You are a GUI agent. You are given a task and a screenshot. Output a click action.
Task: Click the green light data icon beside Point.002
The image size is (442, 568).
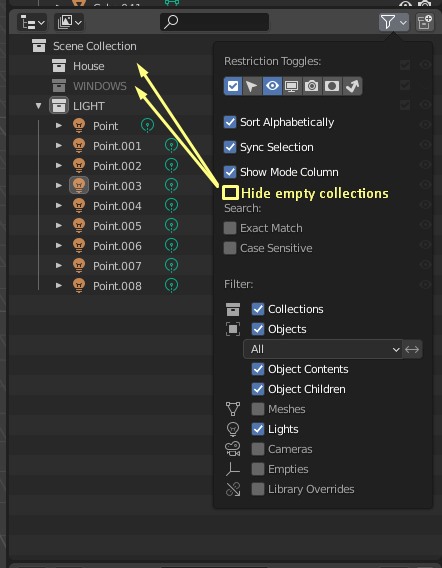tap(171, 166)
